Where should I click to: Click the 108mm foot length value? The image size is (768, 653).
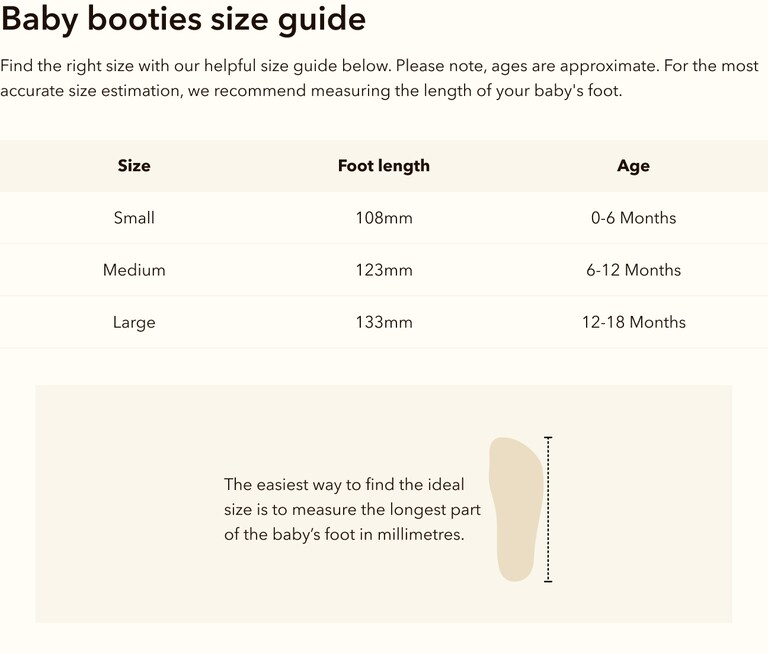[384, 218]
